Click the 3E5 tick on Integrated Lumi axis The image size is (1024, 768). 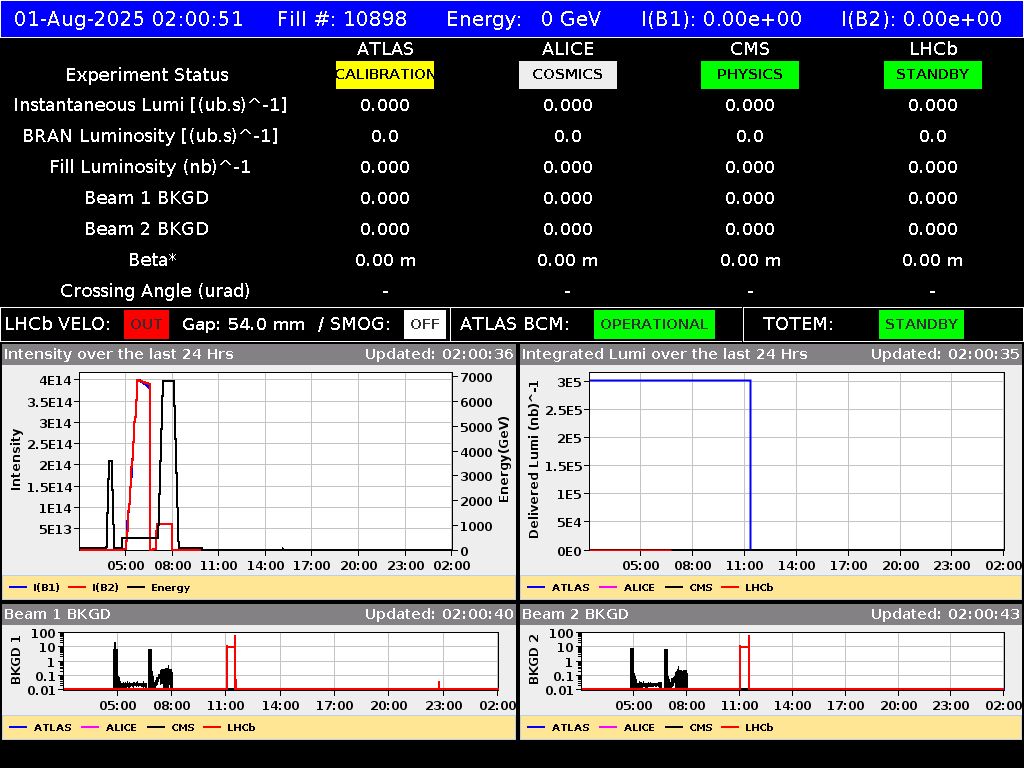coord(569,382)
